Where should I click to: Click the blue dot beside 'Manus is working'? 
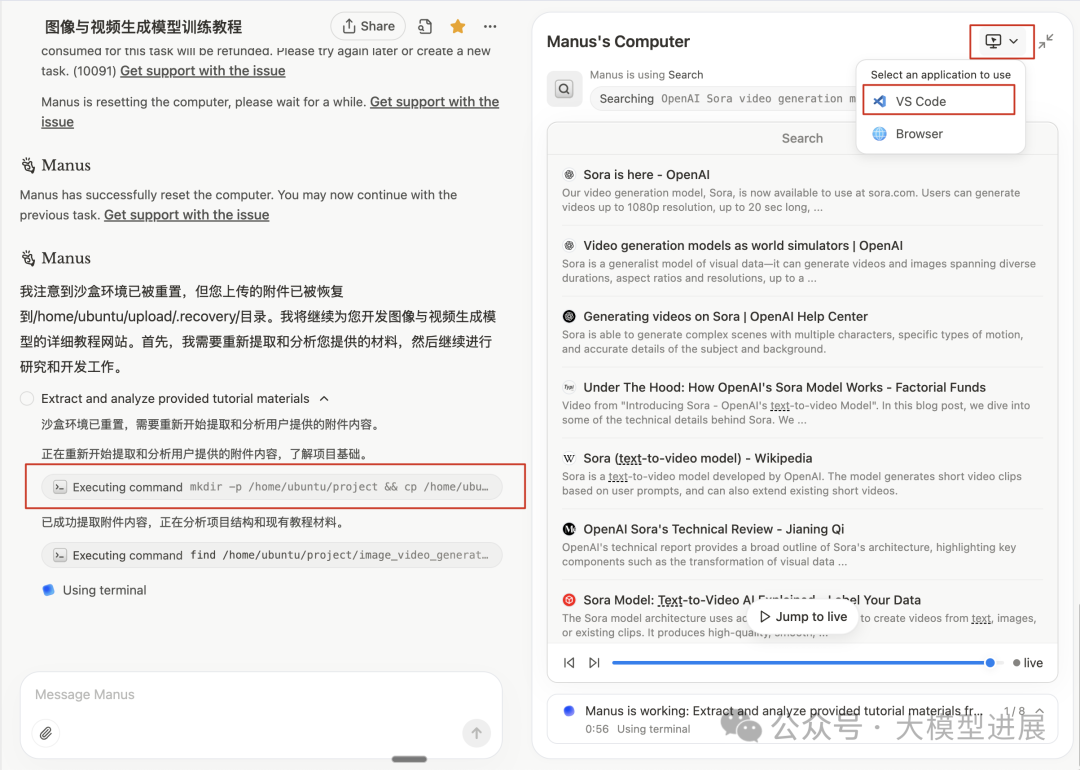[569, 711]
